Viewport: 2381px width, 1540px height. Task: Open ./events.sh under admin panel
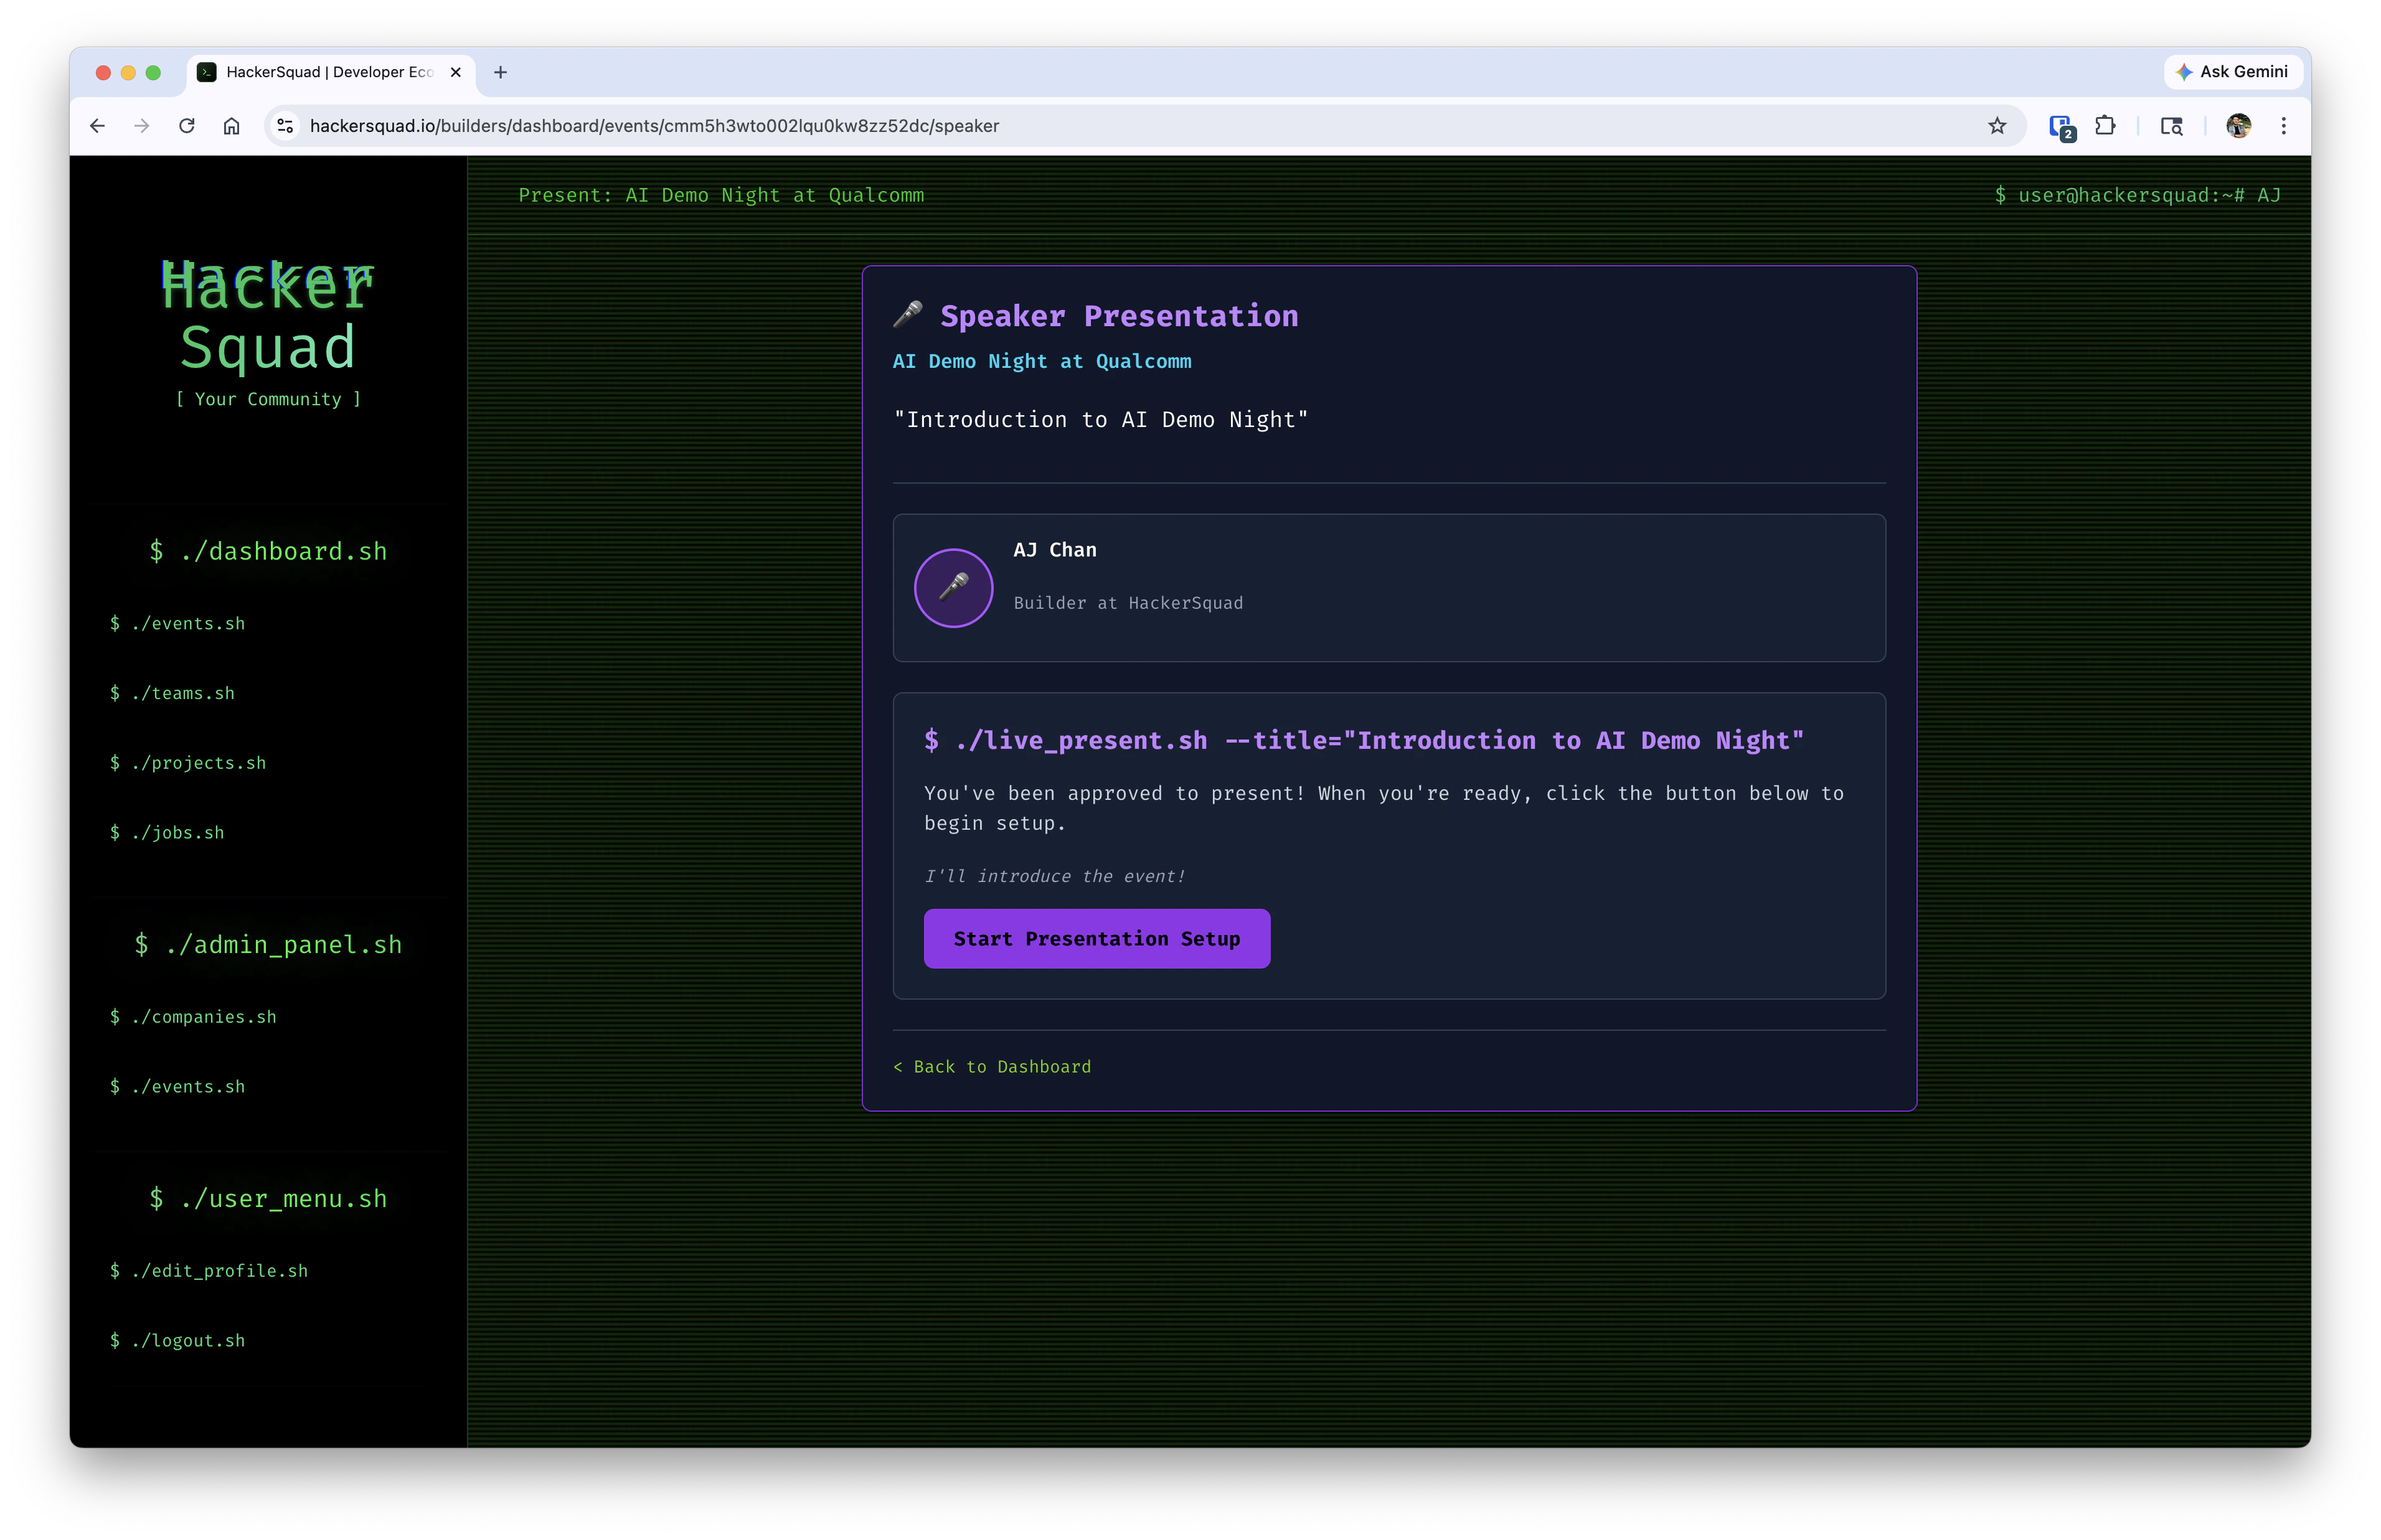[177, 1086]
